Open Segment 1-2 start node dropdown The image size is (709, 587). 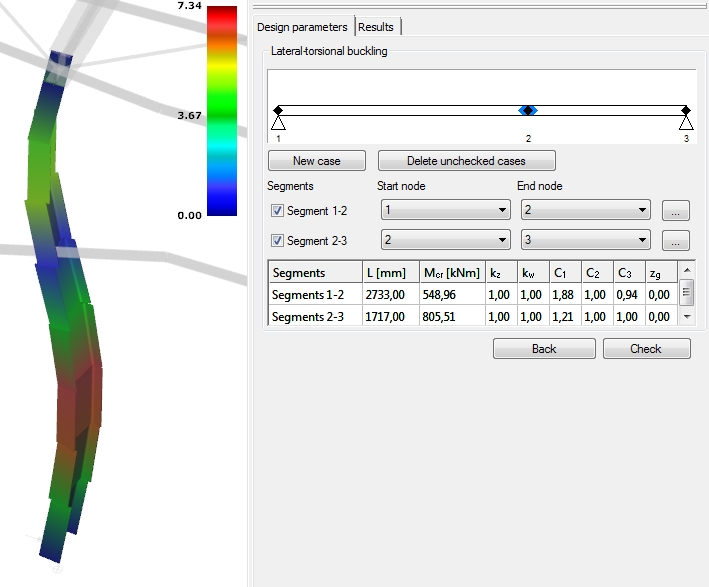[x=446, y=210]
